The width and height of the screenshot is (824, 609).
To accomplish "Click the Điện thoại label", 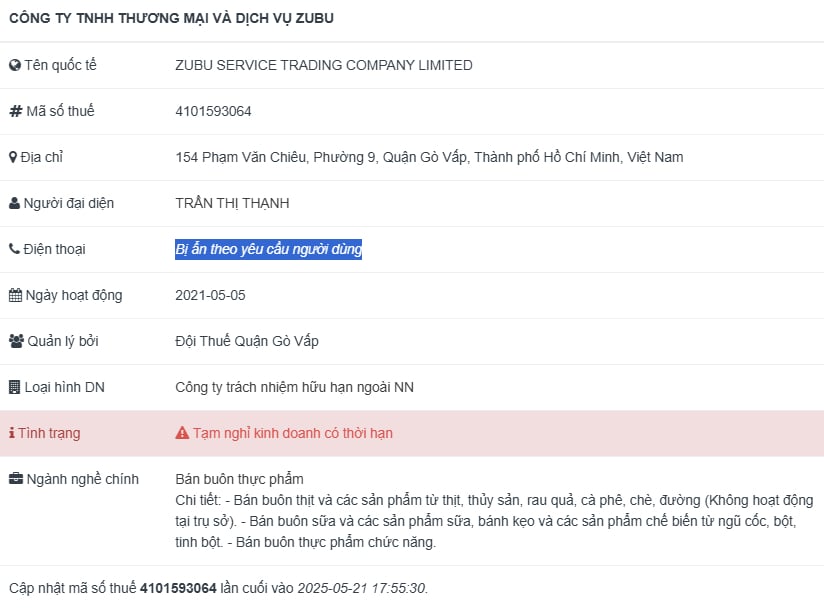I will click(x=54, y=249).
